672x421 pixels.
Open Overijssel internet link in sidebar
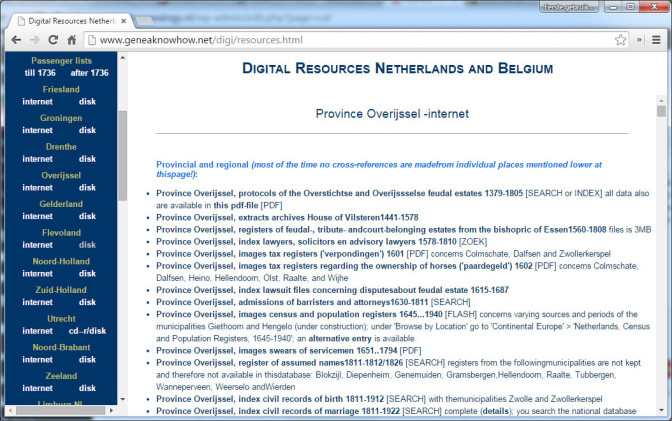[x=38, y=187]
